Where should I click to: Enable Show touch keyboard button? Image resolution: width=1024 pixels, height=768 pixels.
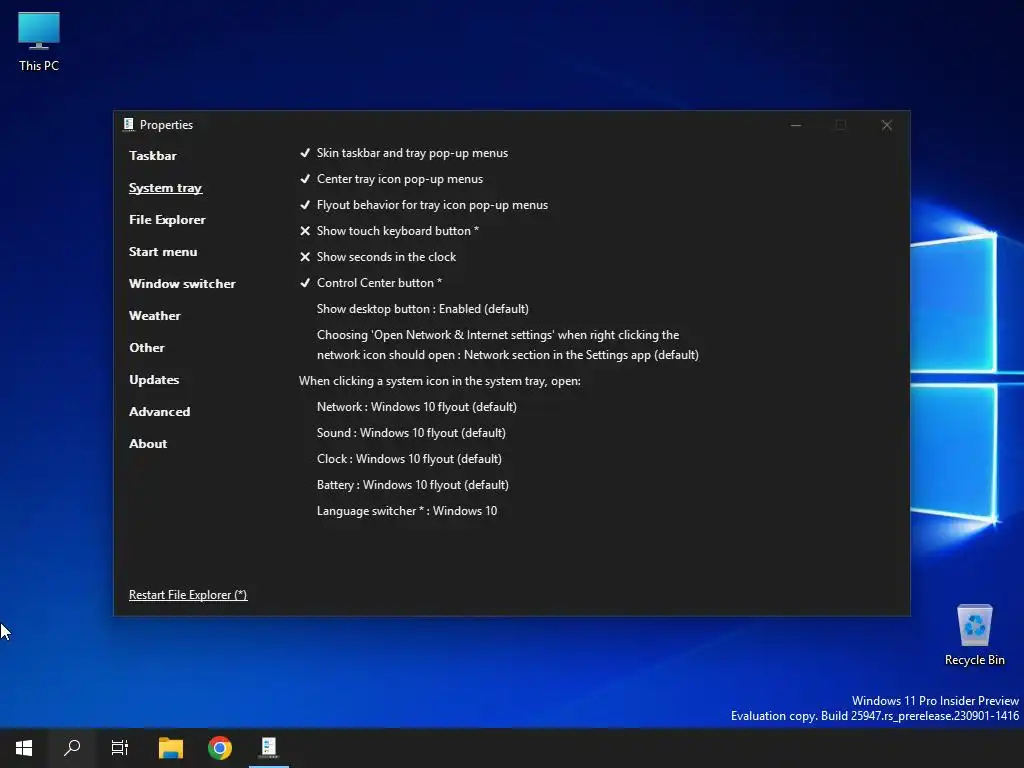click(389, 231)
